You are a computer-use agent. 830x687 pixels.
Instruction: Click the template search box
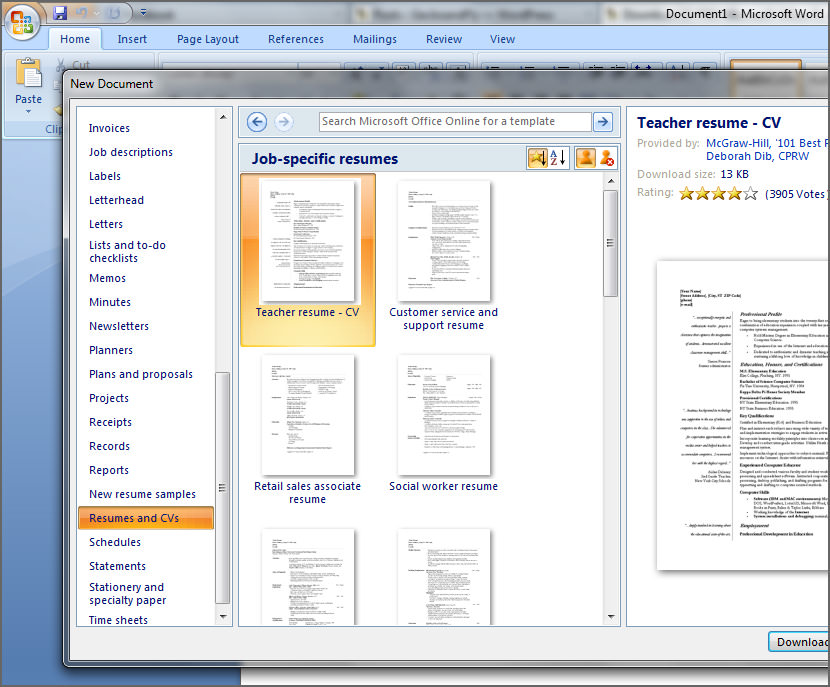point(455,122)
